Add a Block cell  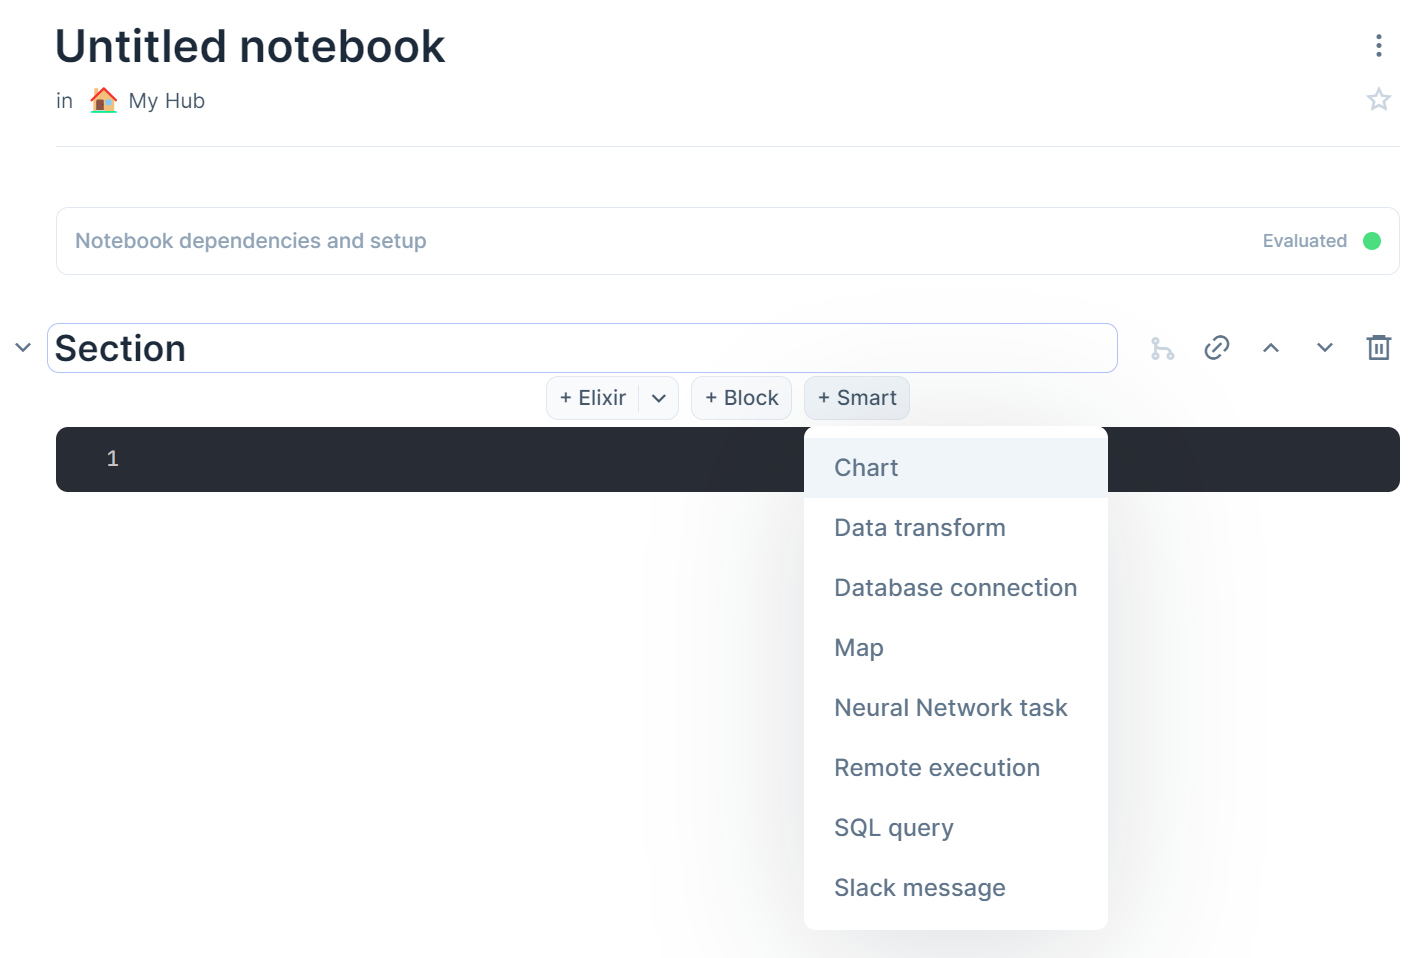741,398
